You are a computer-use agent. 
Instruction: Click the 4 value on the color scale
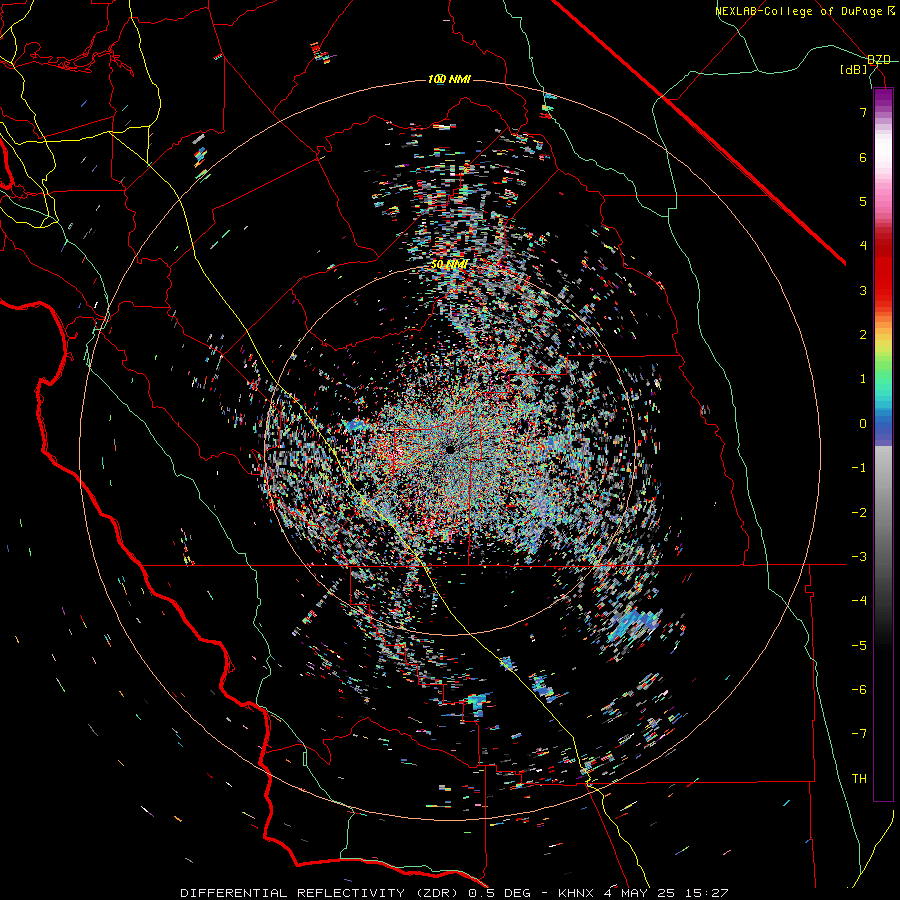(863, 246)
